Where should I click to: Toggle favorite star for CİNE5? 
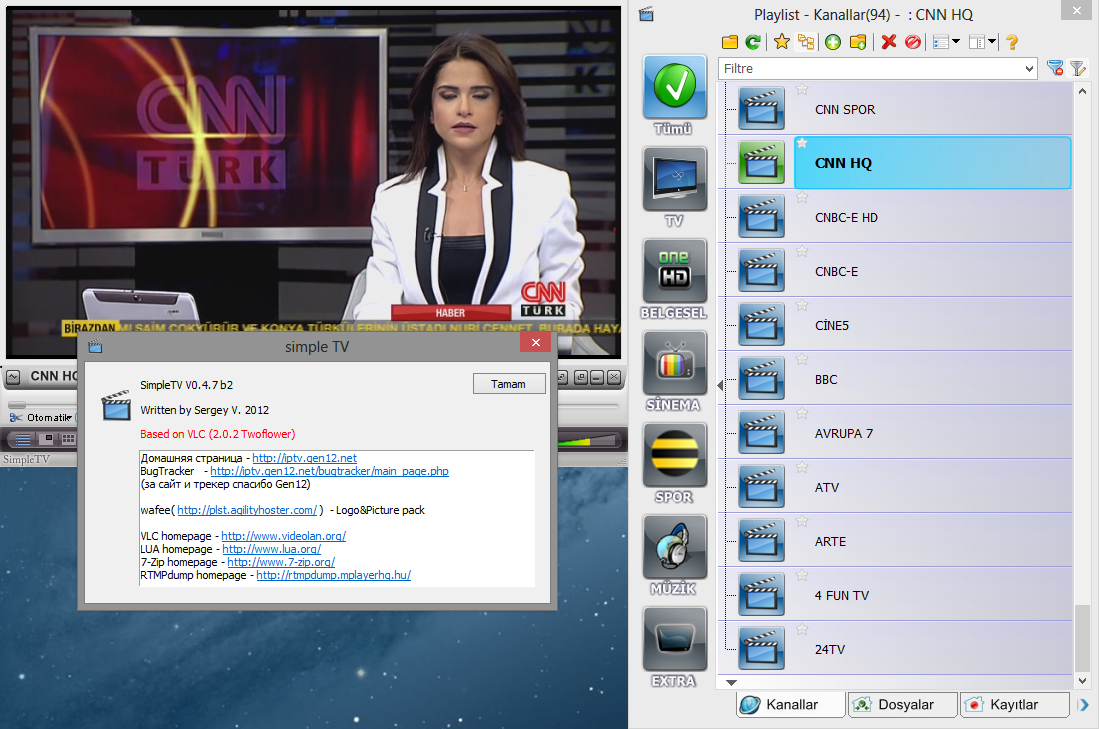click(x=803, y=305)
